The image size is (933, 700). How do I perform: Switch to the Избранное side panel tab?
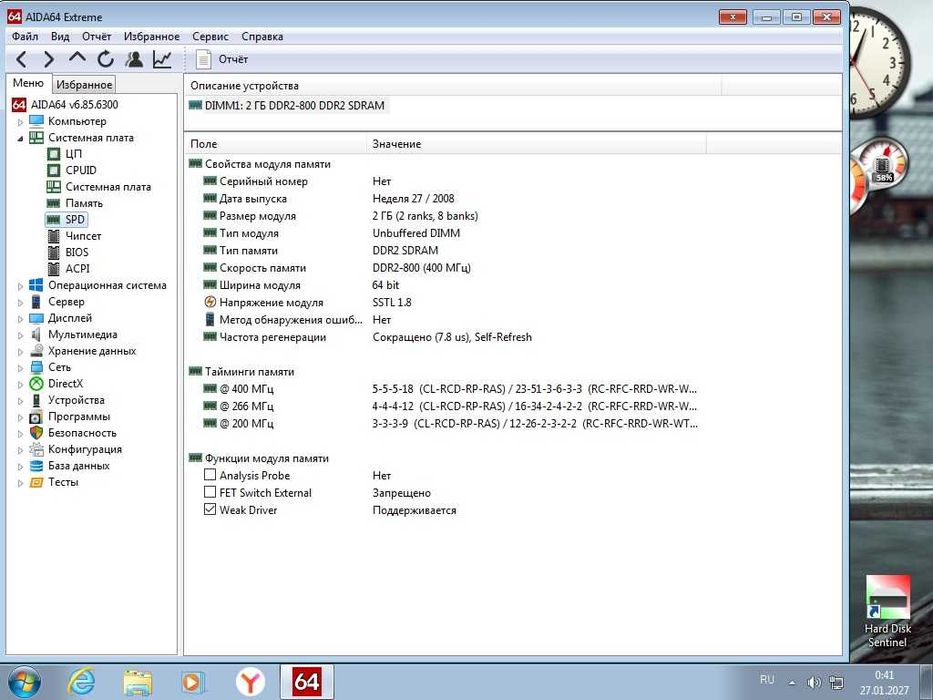pos(84,85)
